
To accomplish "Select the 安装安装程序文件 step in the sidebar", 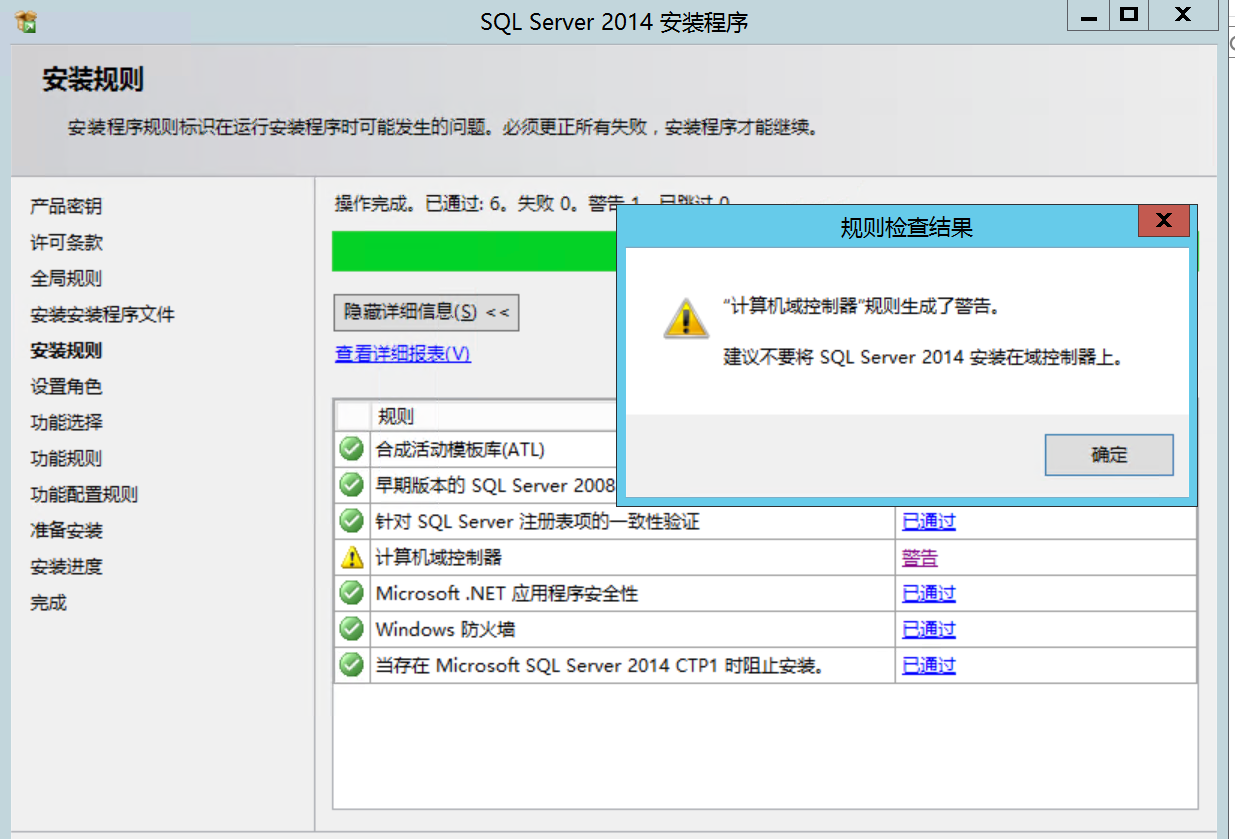I will (102, 314).
